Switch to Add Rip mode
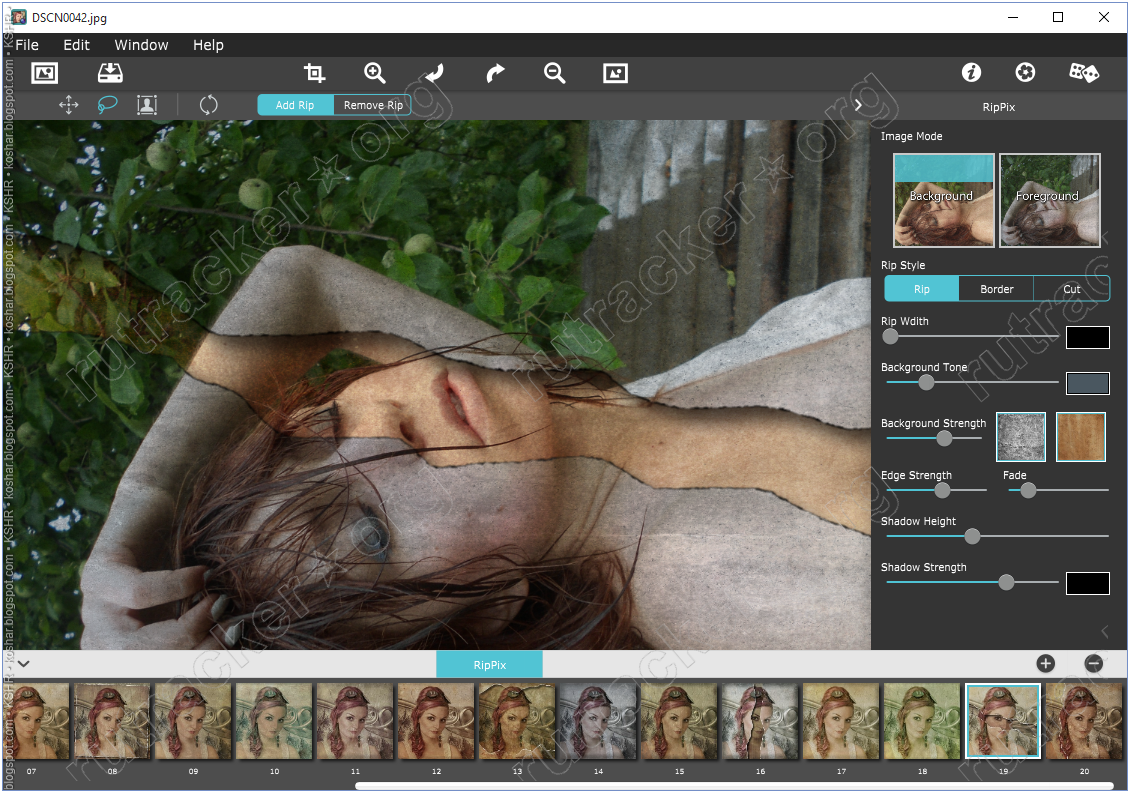Screen dimensions: 1130x793 click(295, 105)
